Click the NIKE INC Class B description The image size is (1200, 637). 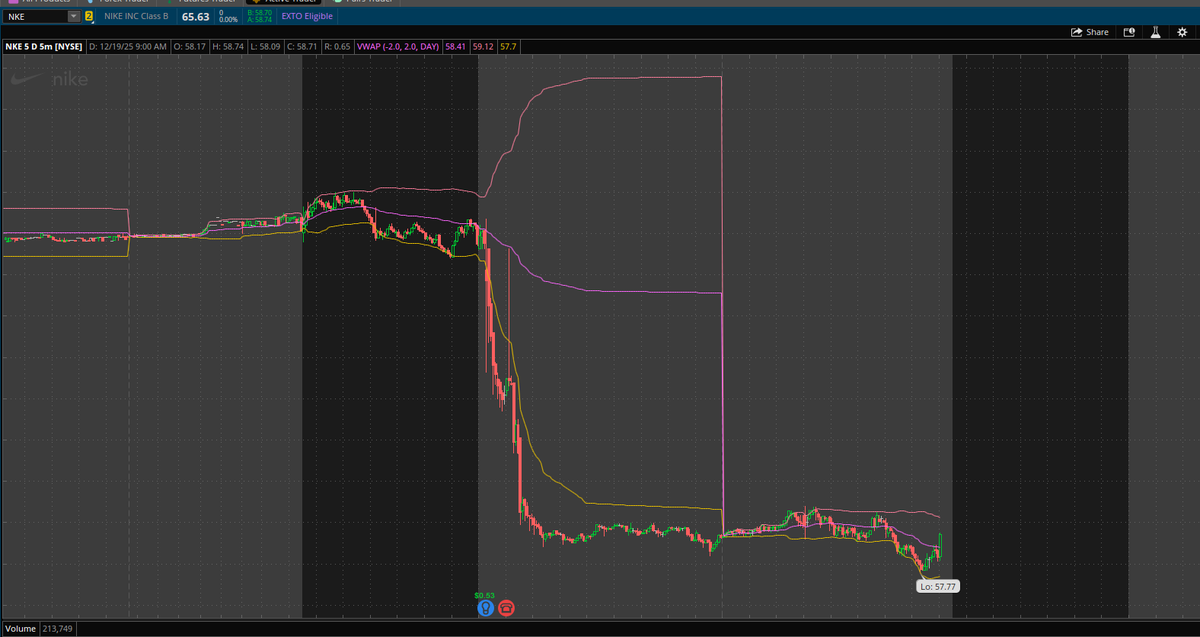136,17
